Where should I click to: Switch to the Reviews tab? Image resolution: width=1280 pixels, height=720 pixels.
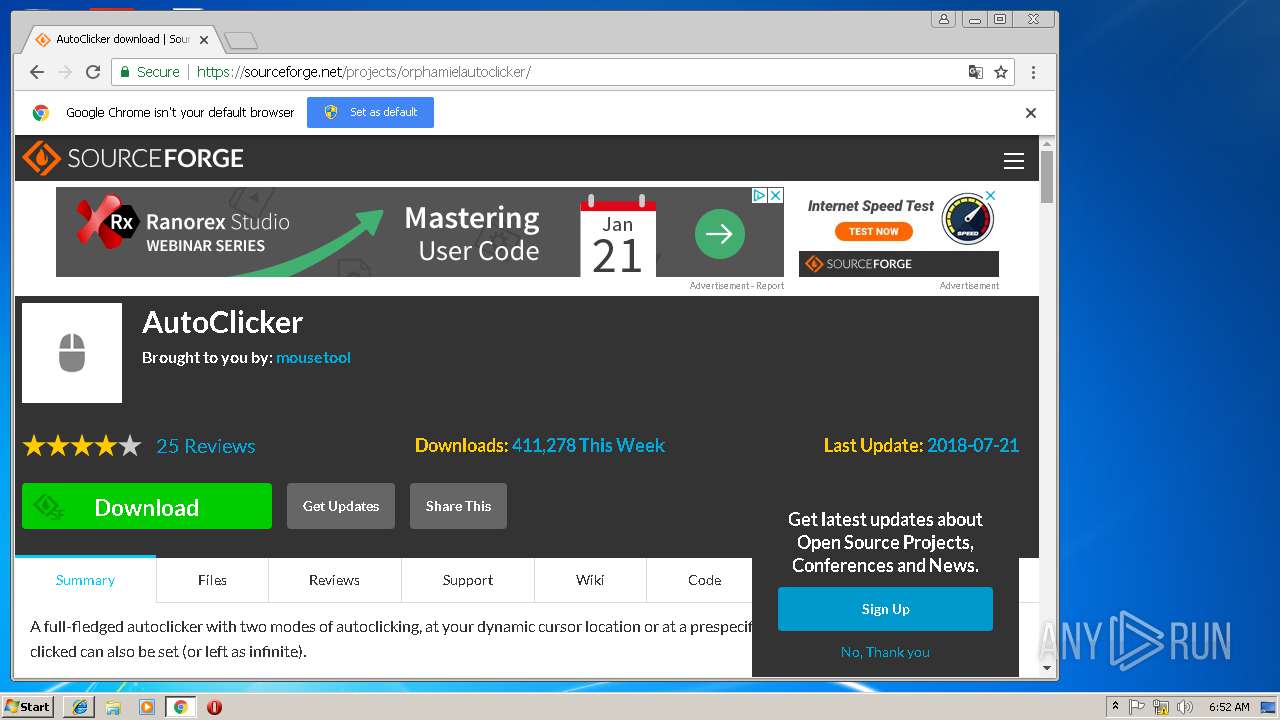tap(334, 580)
